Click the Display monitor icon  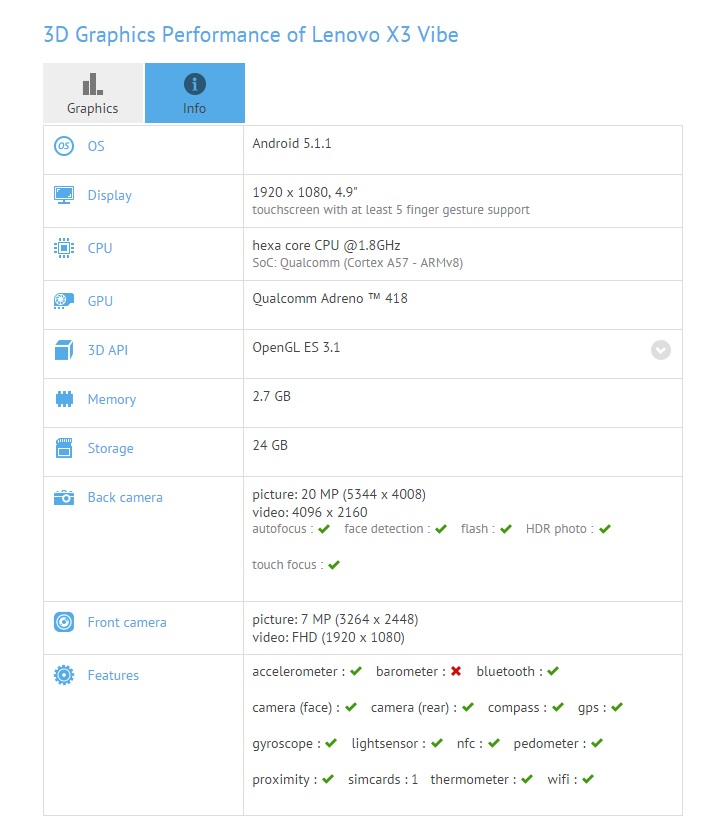click(x=64, y=195)
